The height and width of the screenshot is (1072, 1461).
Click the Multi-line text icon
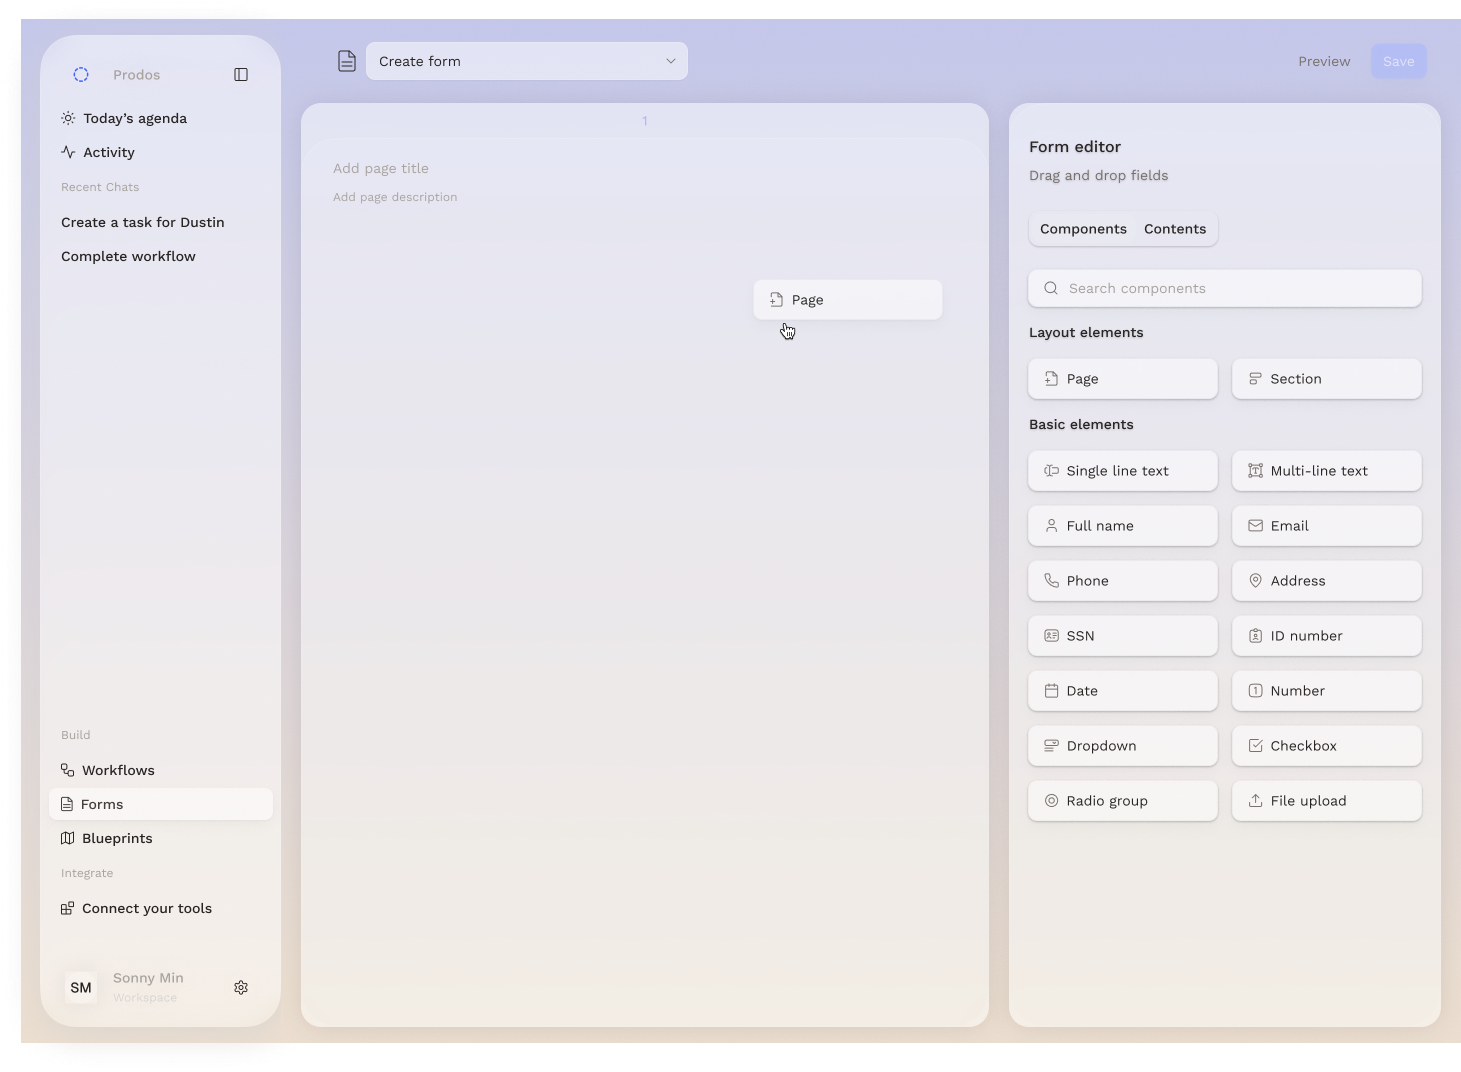[1255, 471]
